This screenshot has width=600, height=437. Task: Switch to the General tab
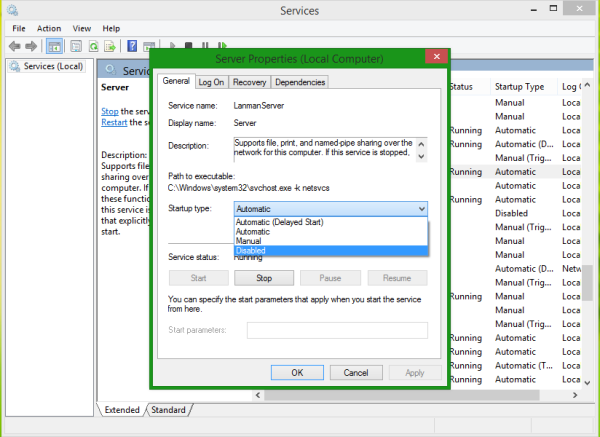click(x=176, y=81)
